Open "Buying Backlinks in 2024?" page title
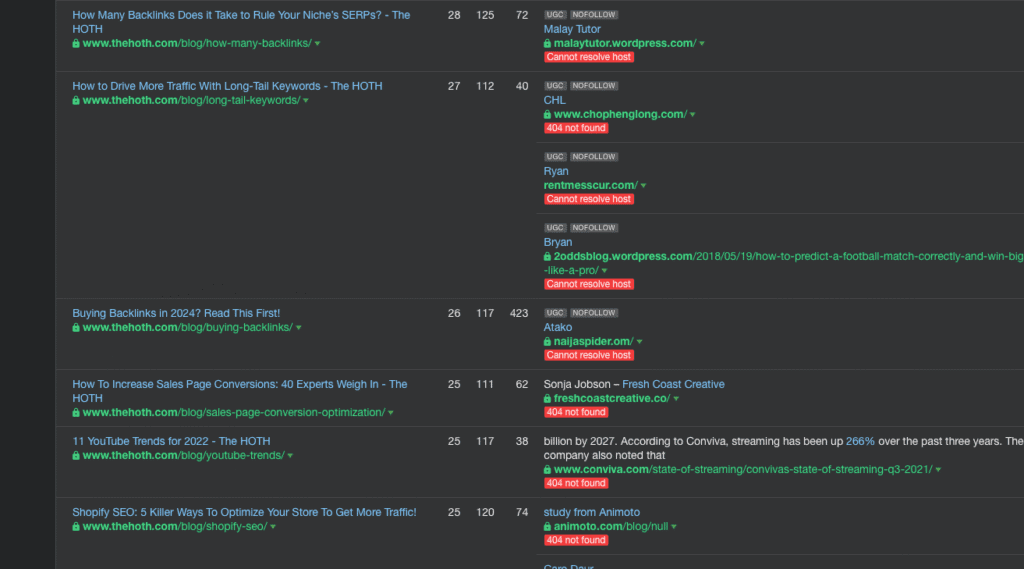 (176, 313)
